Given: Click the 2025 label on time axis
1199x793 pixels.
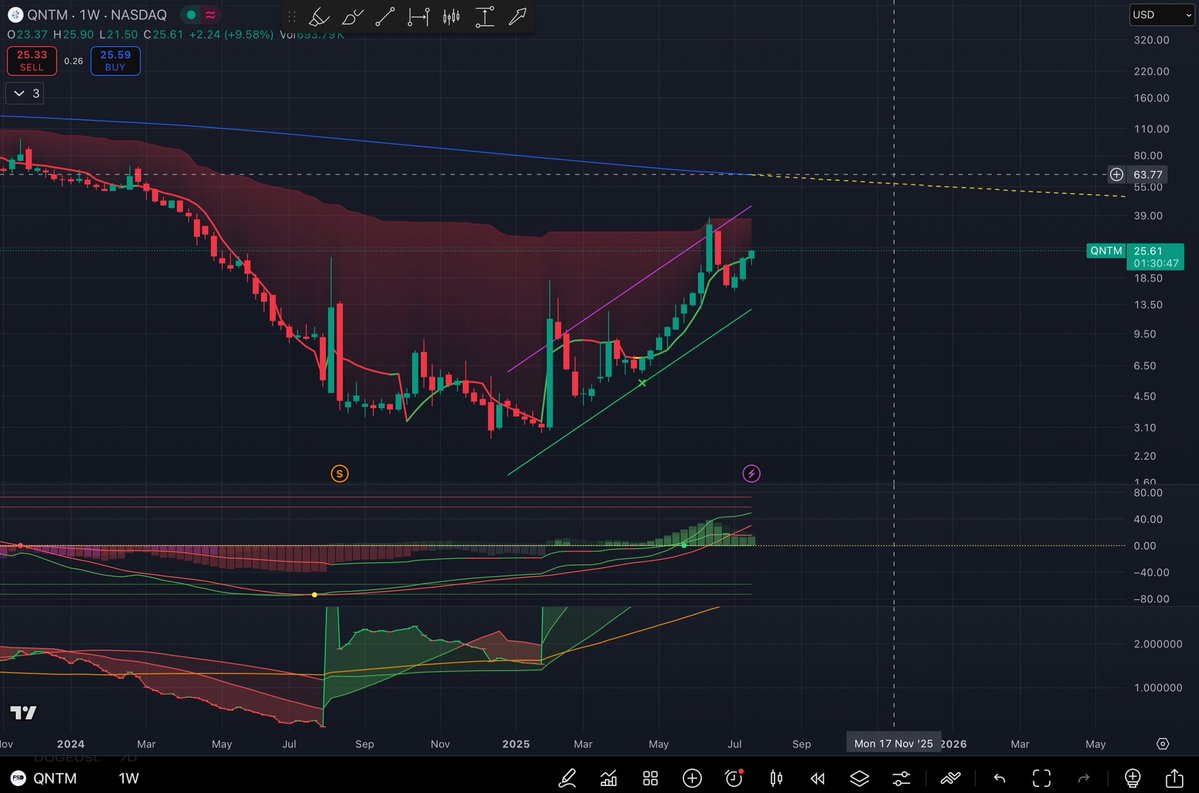Looking at the screenshot, I should (516, 744).
